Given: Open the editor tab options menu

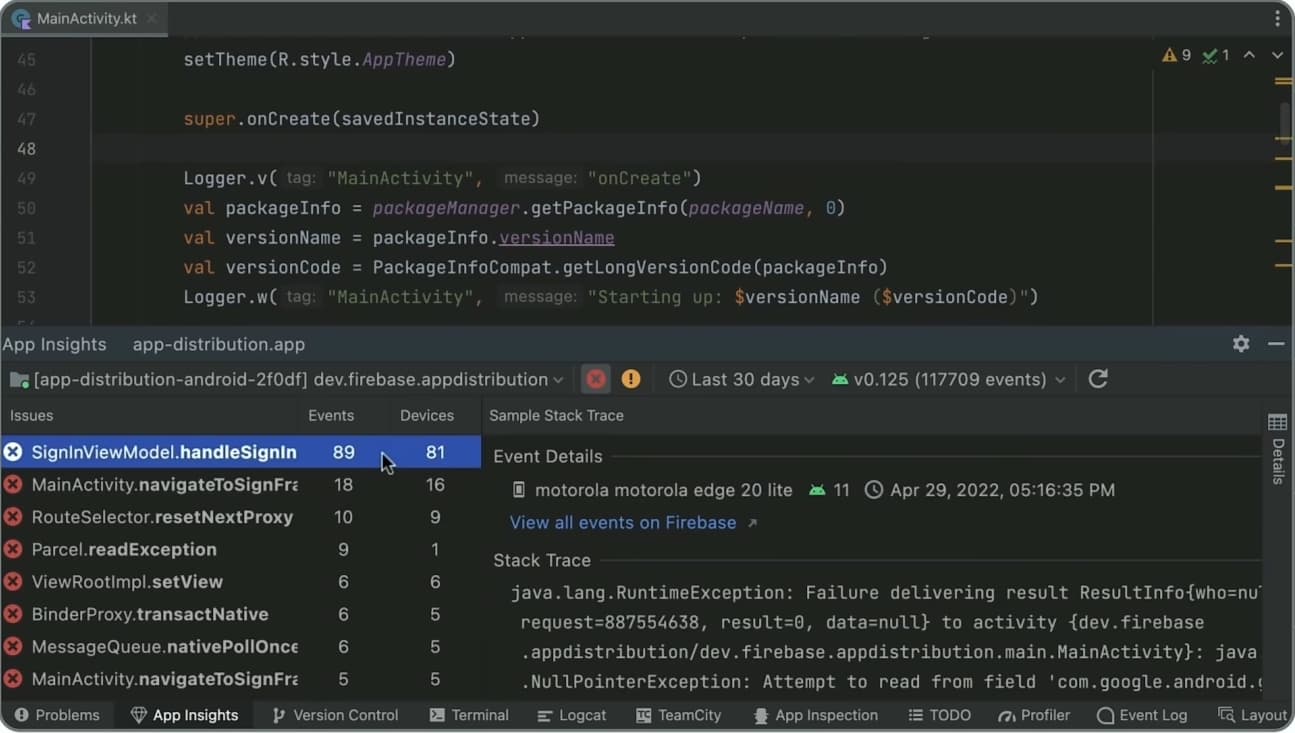Looking at the screenshot, I should (x=1277, y=19).
